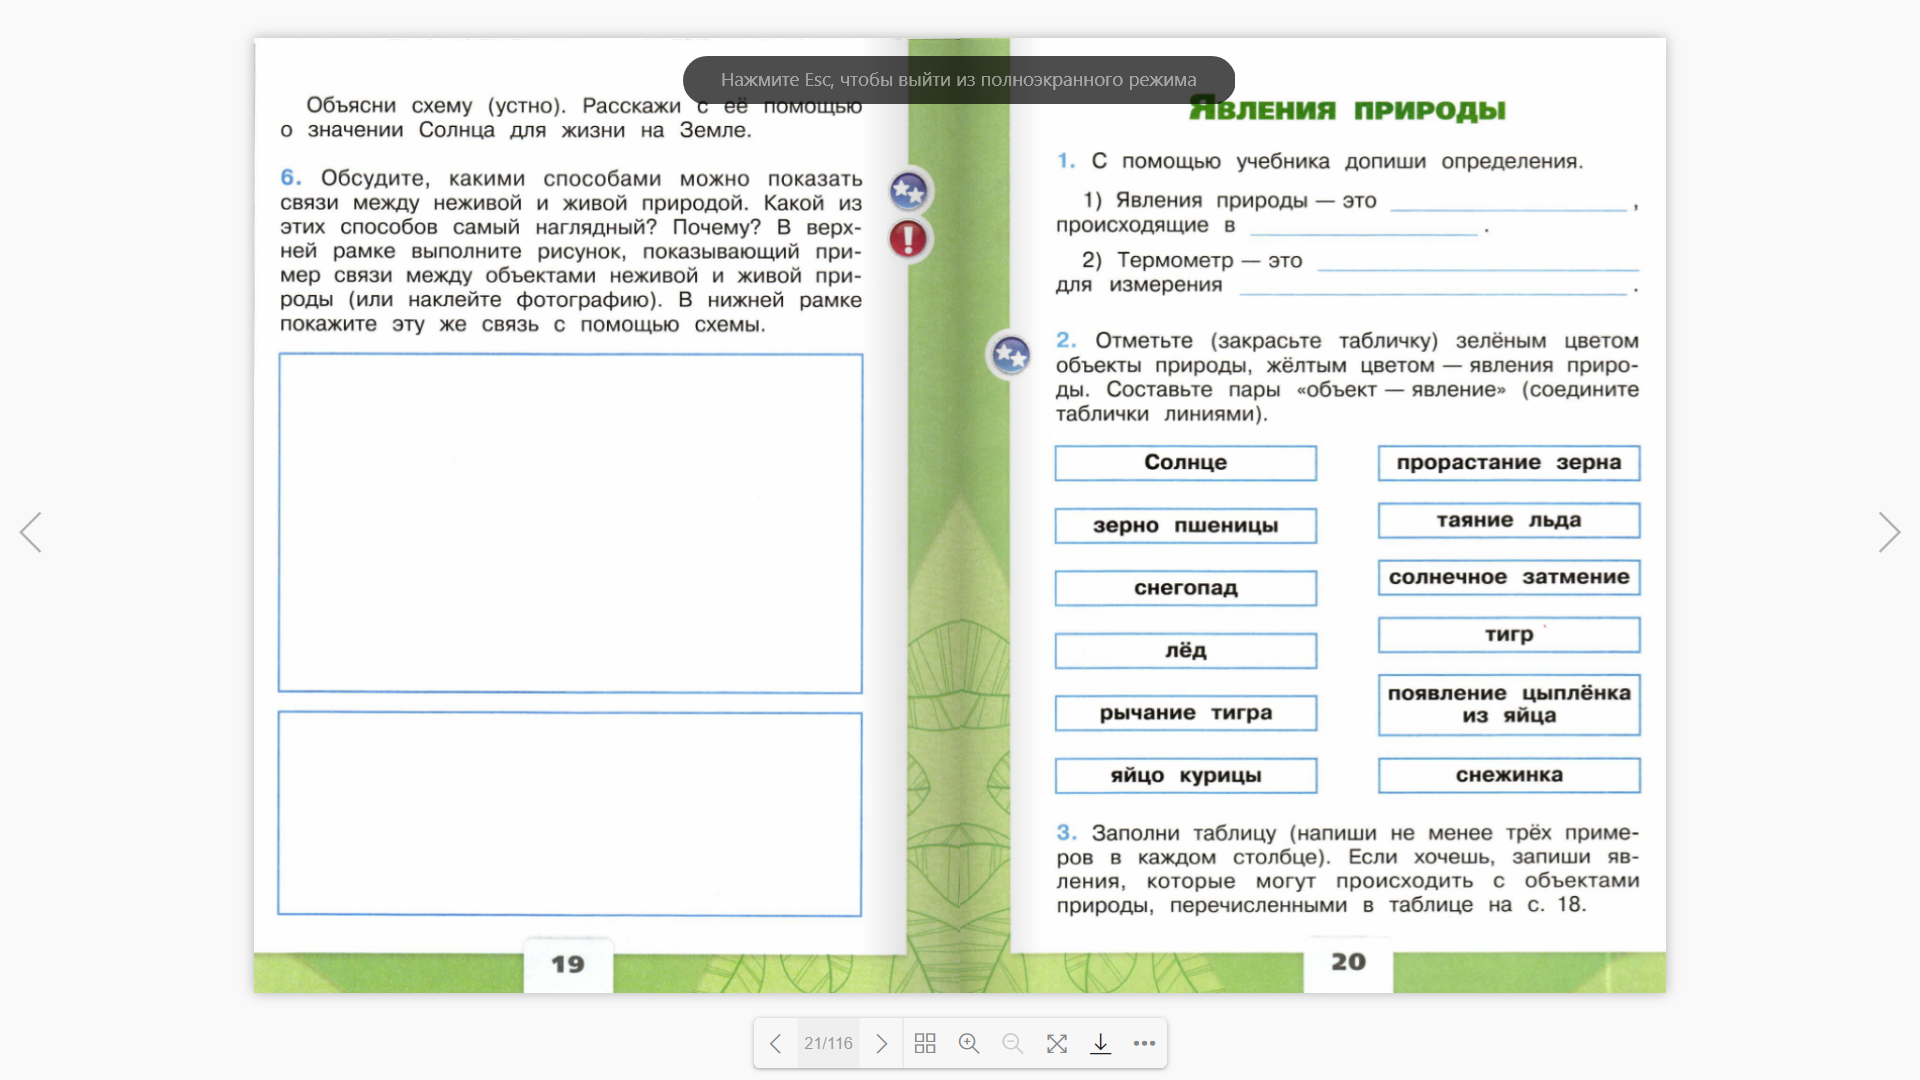
Task: Select the 'лёд' box
Action: tap(1185, 651)
